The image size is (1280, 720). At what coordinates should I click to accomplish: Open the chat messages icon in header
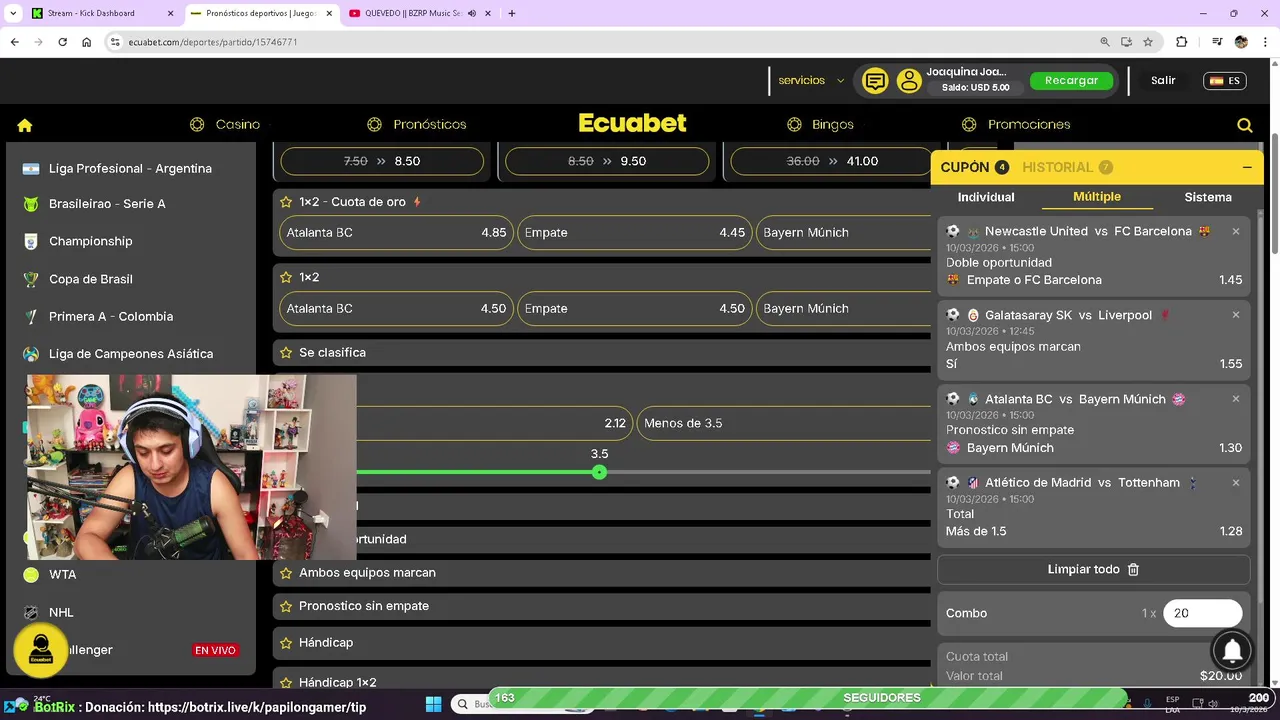pyautogui.click(x=875, y=81)
